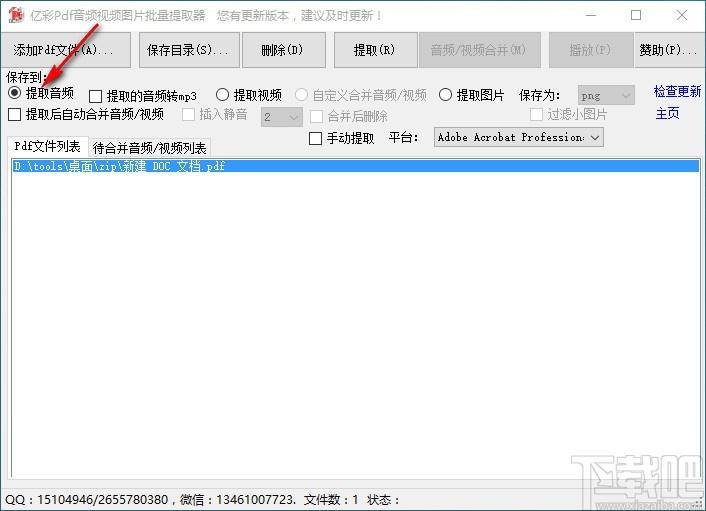Toggle the 合并后删除 checkbox
Image resolution: width=706 pixels, height=511 pixels.
point(317,117)
